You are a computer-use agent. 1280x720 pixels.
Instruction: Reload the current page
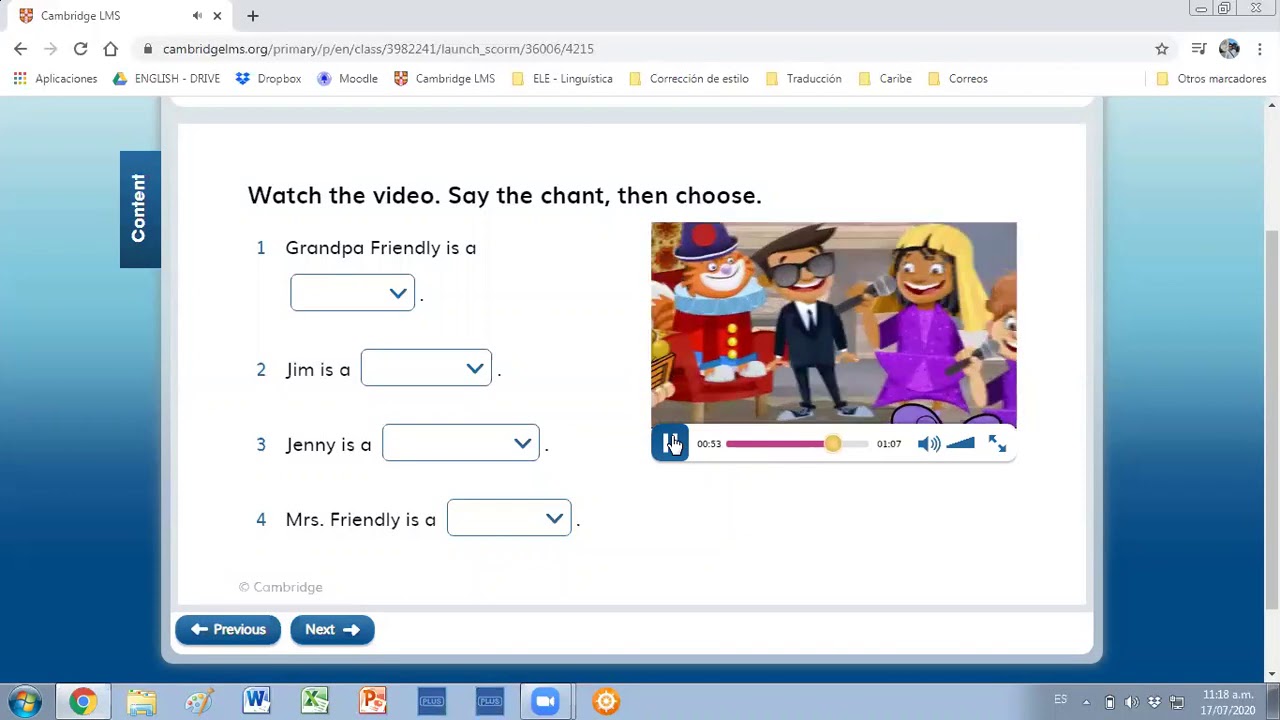pyautogui.click(x=81, y=48)
